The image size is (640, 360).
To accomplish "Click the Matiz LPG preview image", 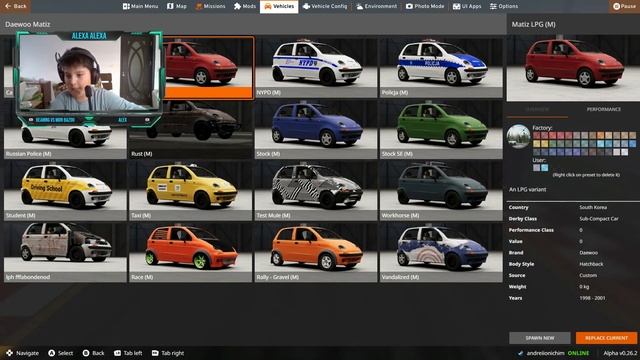I will click(573, 68).
